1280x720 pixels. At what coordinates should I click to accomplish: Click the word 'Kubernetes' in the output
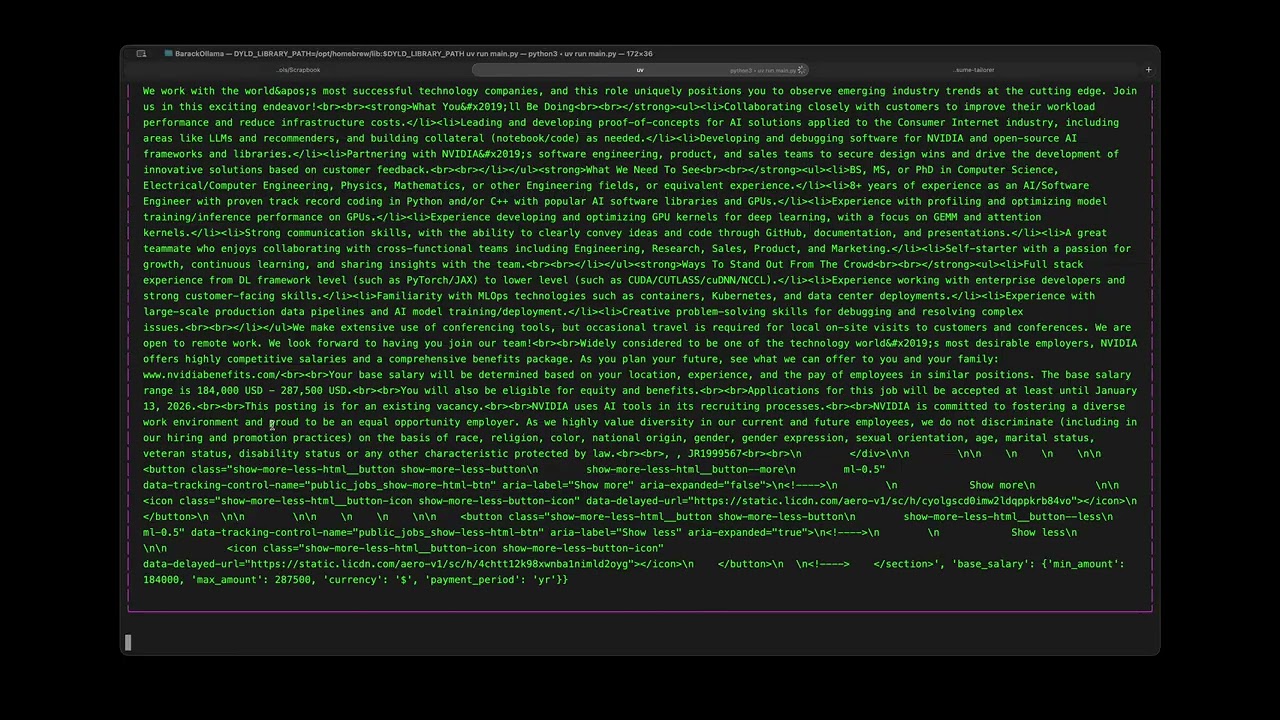(x=742, y=296)
